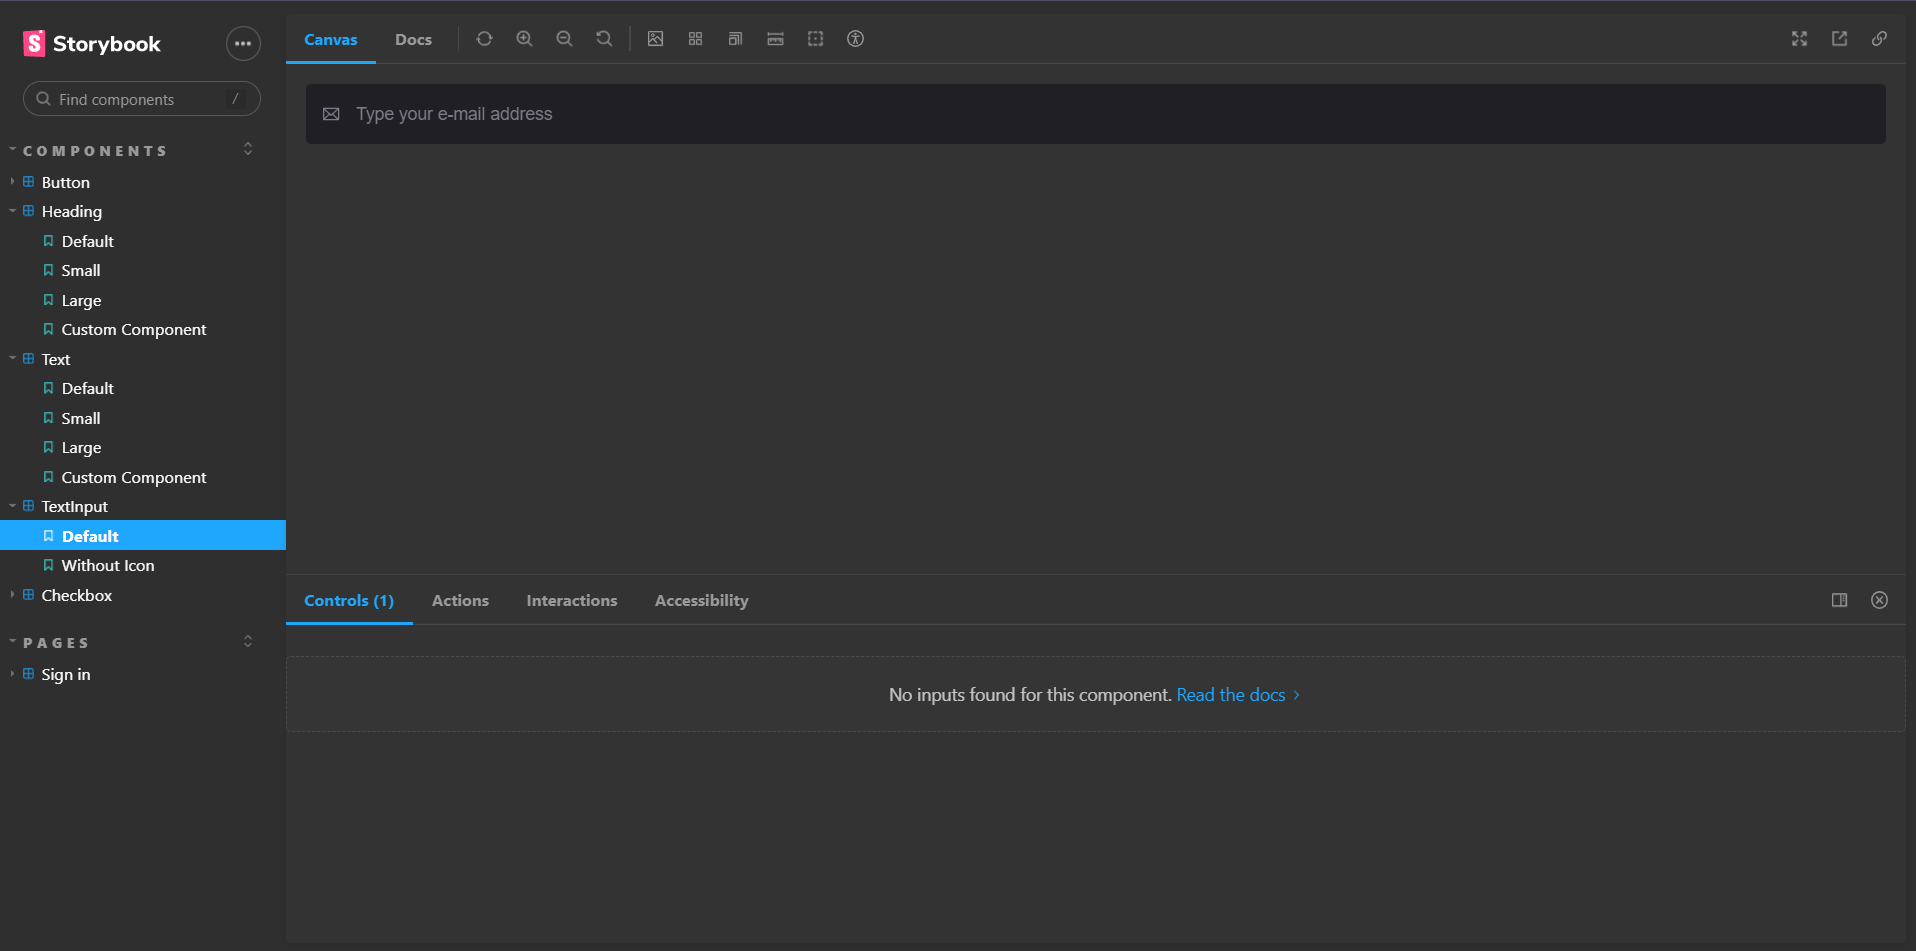The height and width of the screenshot is (951, 1916).
Task: Open canvas in a new browser tab
Action: tap(1839, 39)
